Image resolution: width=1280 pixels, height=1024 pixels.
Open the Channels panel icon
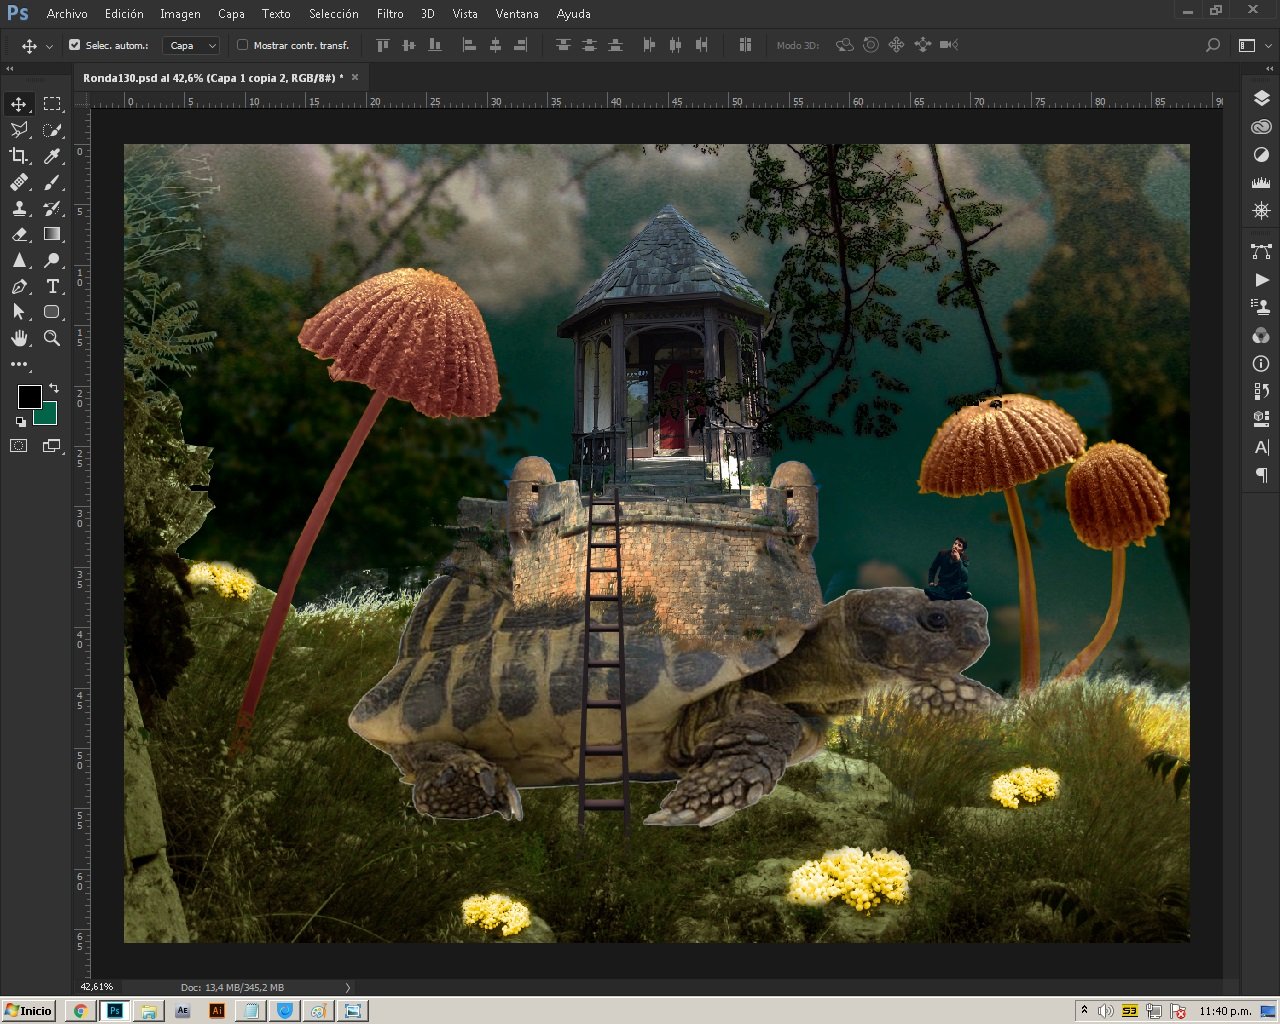click(x=1261, y=336)
